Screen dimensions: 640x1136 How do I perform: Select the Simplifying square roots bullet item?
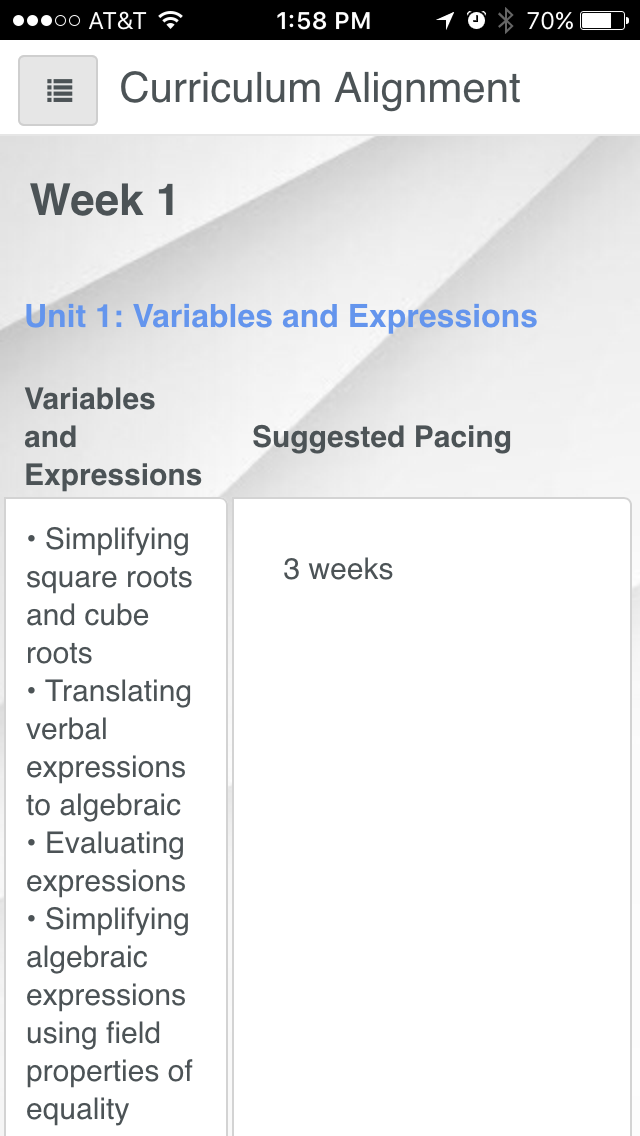pyautogui.click(x=109, y=596)
